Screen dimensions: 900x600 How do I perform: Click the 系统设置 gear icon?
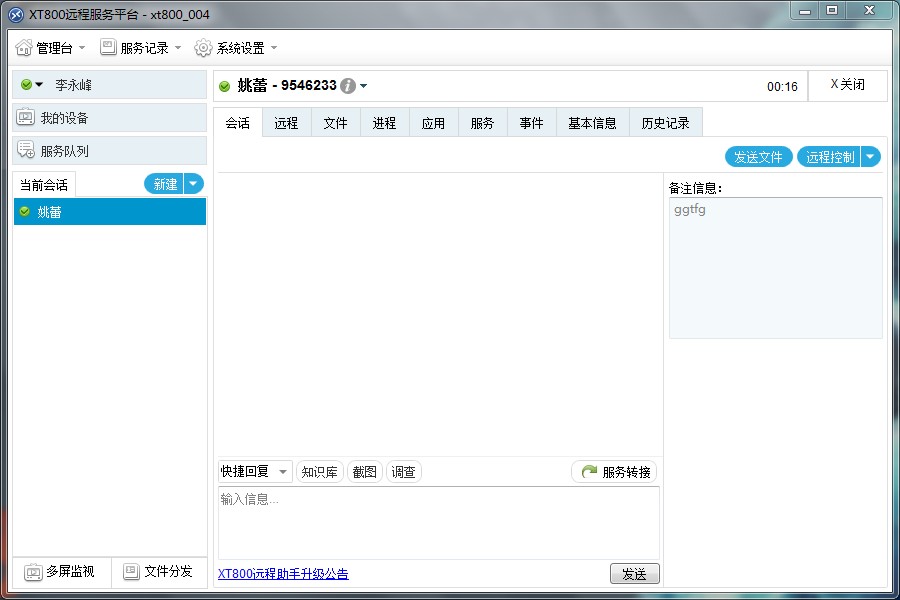point(203,48)
